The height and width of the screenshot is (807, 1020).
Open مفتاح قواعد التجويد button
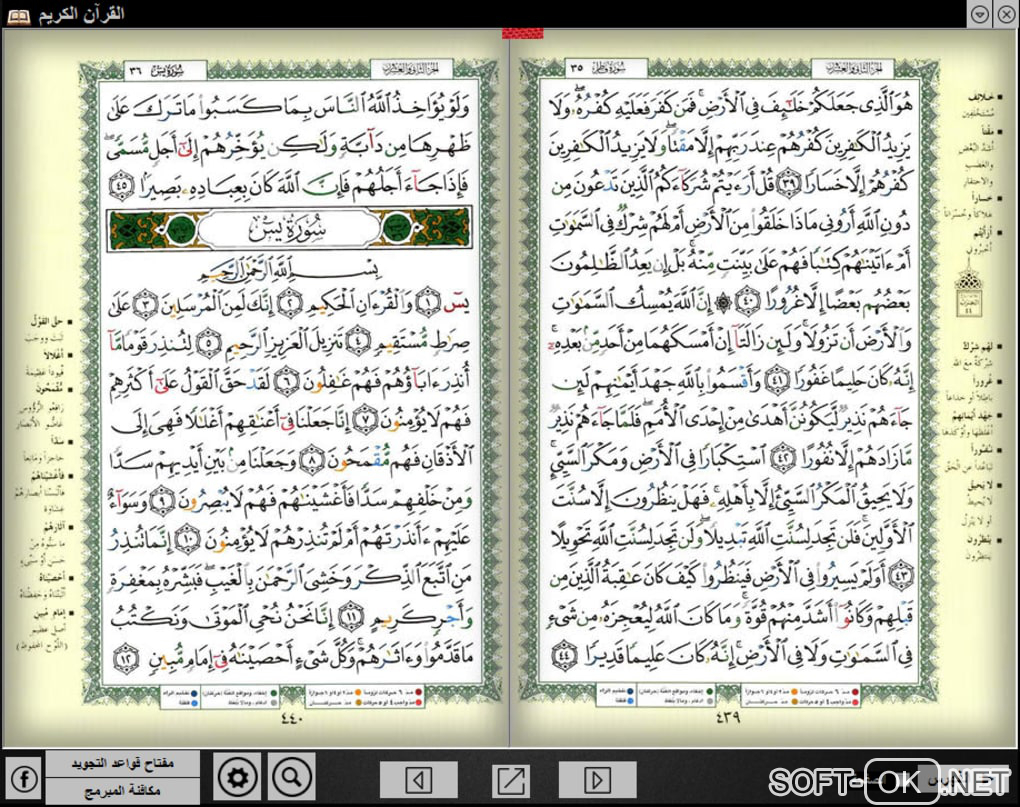pyautogui.click(x=122, y=763)
